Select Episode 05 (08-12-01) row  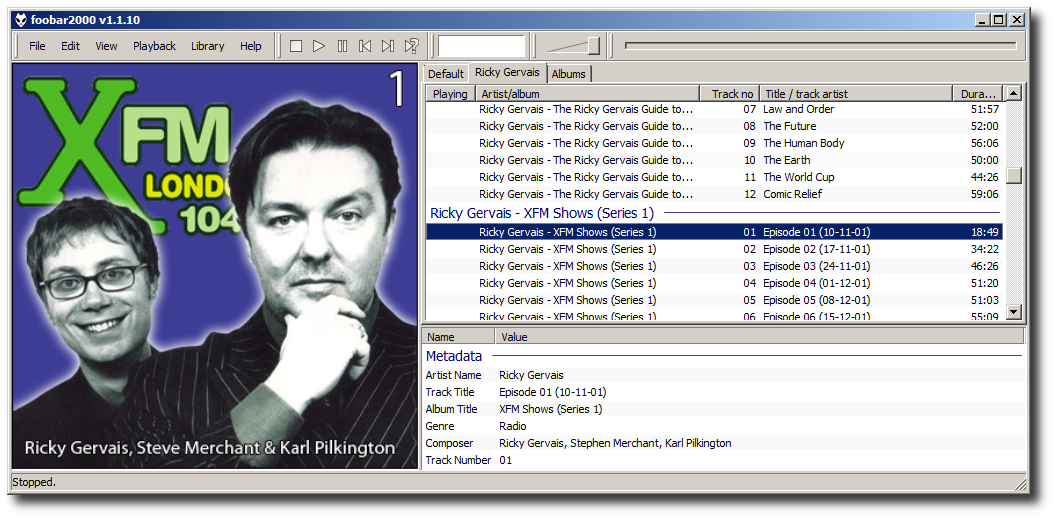715,300
